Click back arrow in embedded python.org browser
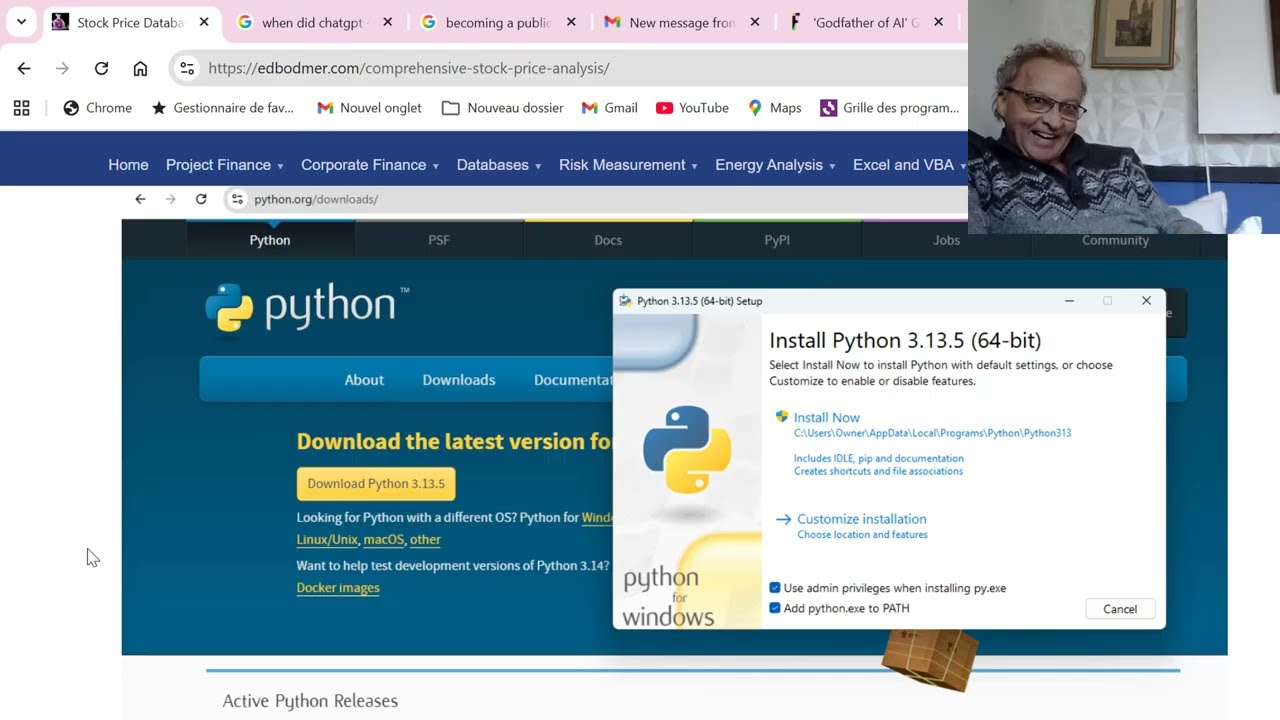The height and width of the screenshot is (720, 1280). (140, 199)
